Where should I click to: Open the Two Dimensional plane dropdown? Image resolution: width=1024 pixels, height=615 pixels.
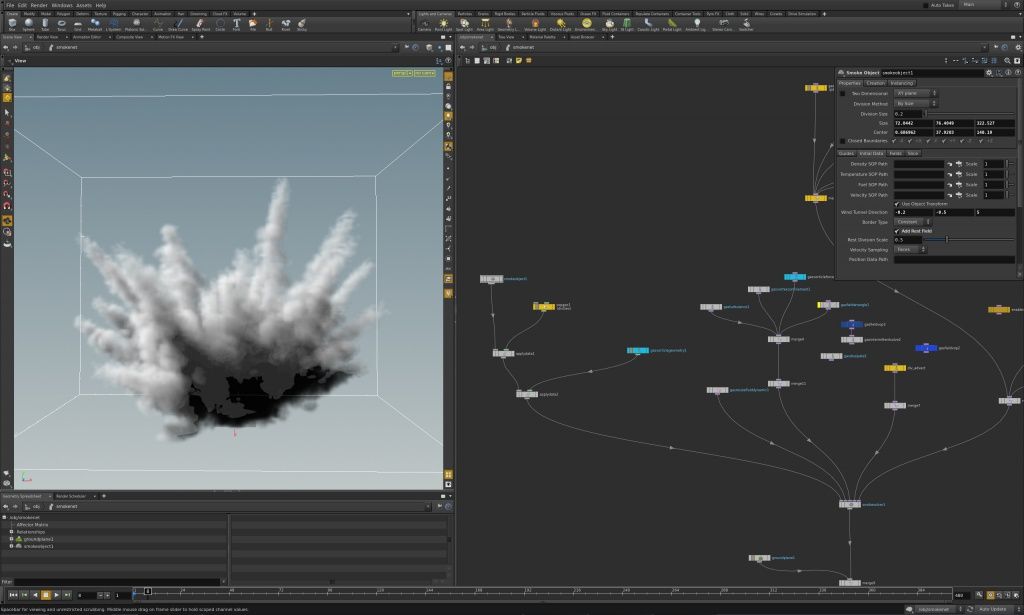pyautogui.click(x=916, y=93)
